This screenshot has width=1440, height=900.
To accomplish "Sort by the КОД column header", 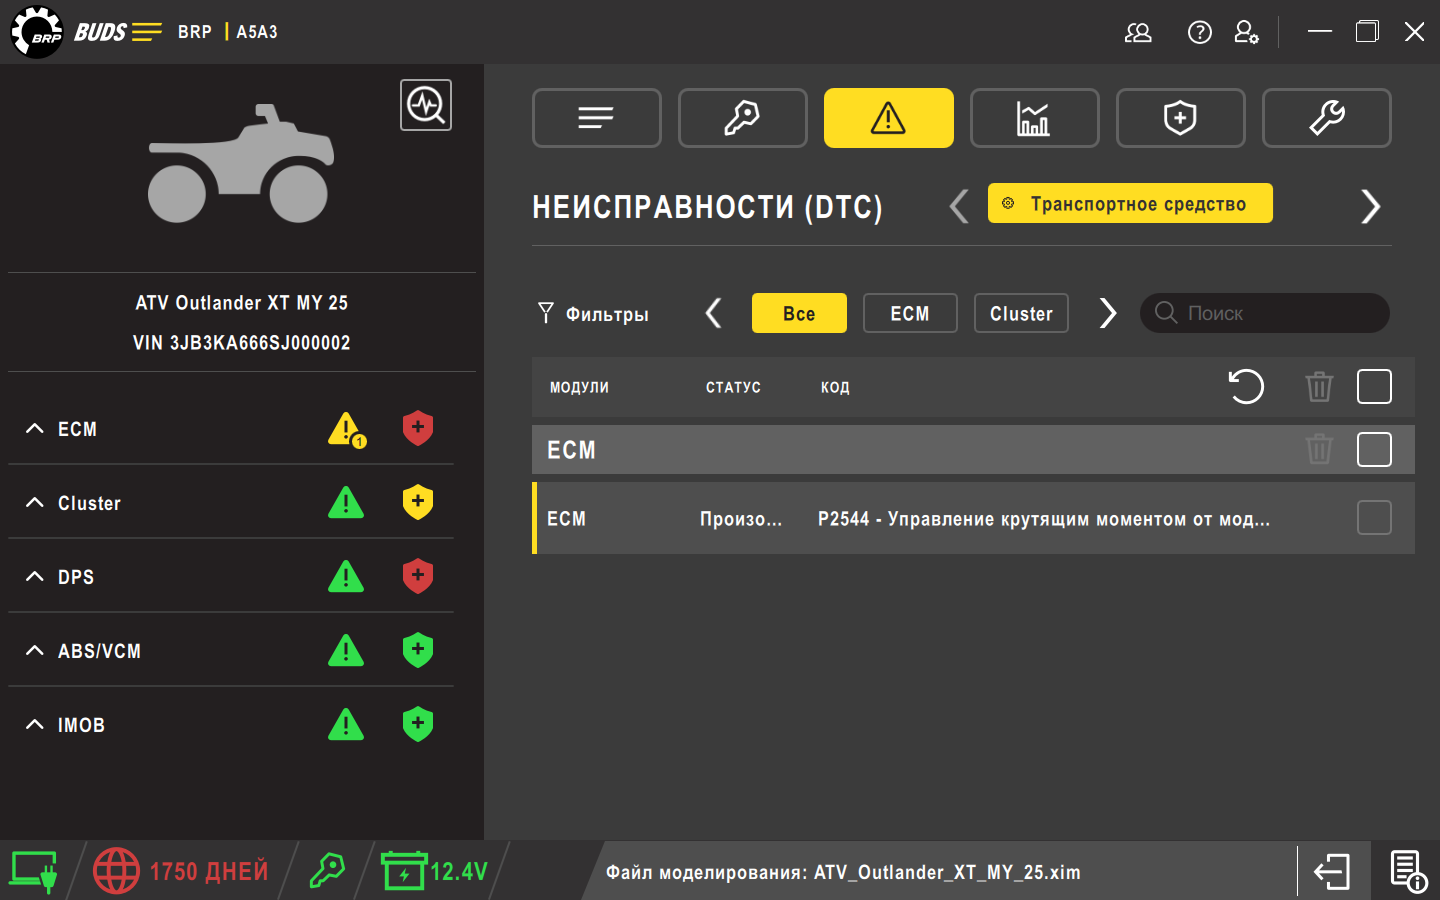I will pos(835,387).
